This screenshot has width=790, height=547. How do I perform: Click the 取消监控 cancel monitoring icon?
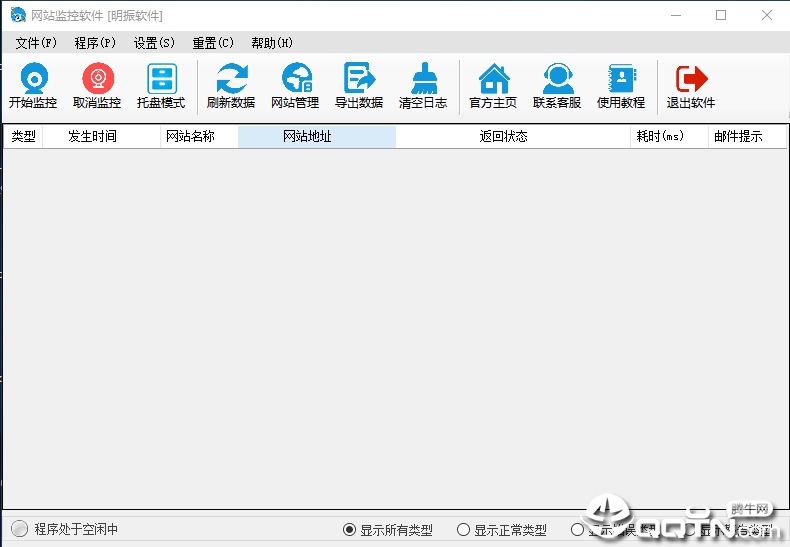point(97,86)
